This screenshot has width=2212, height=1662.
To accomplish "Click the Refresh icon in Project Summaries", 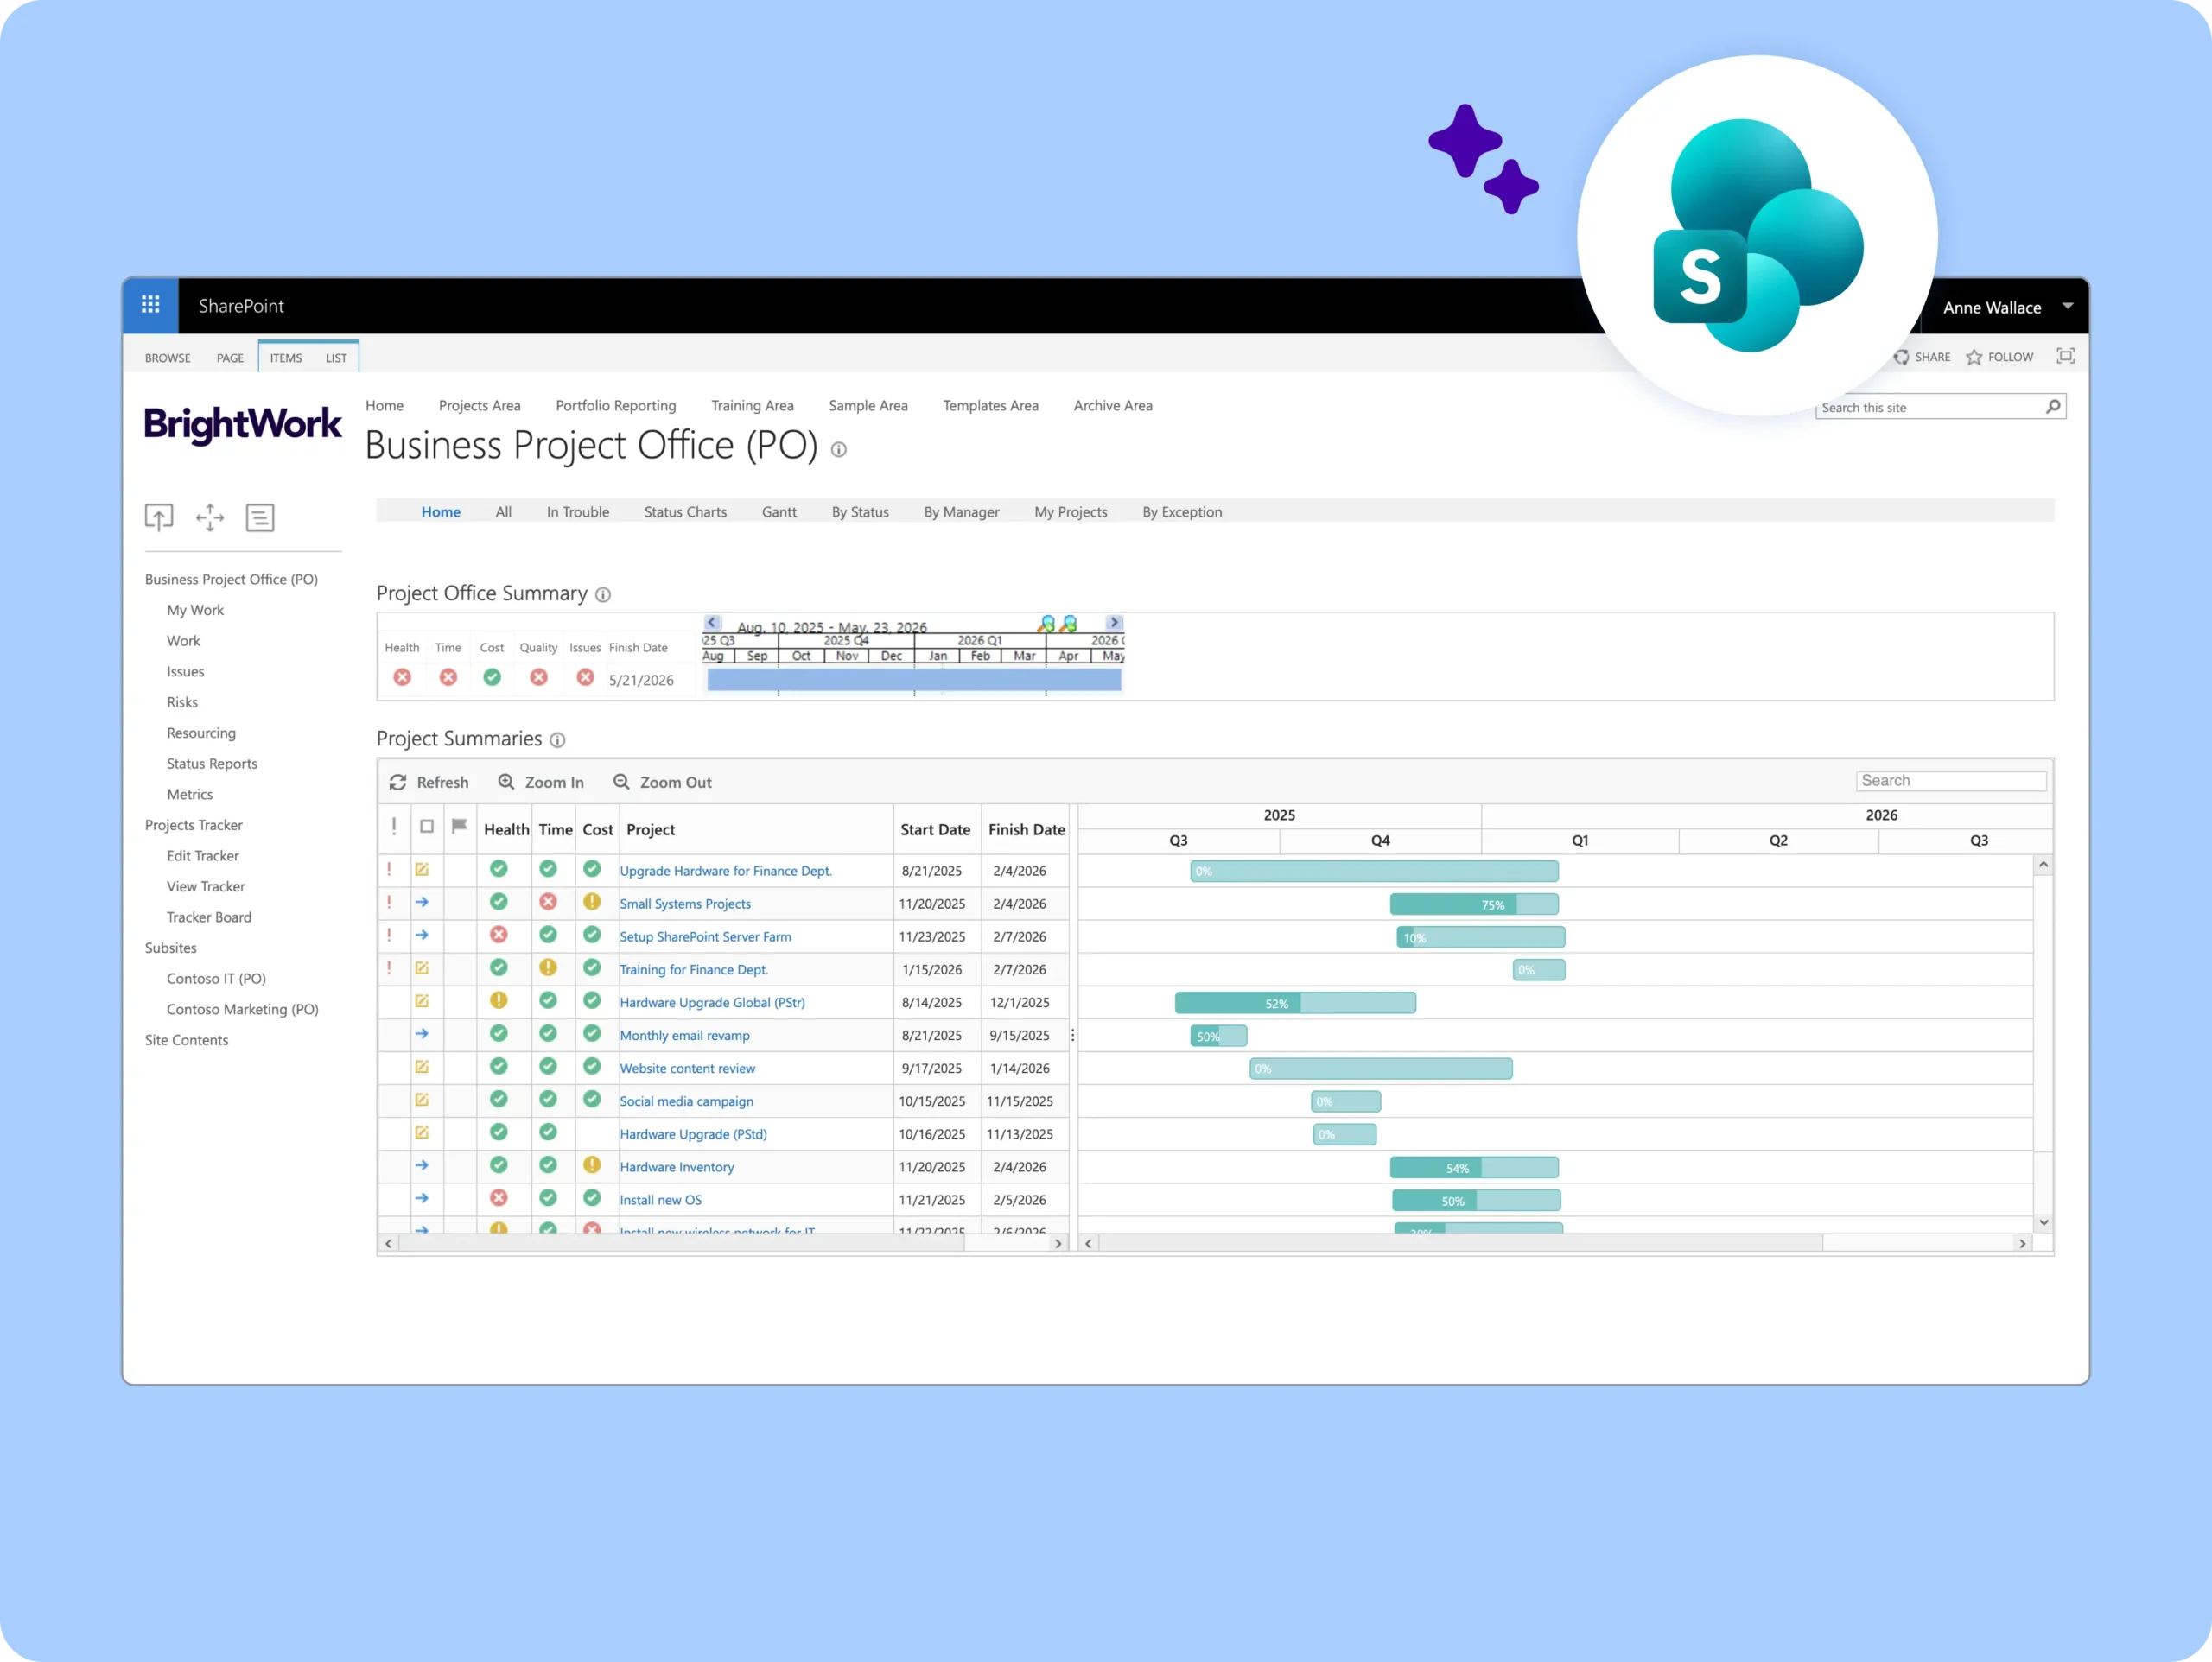I will pyautogui.click(x=398, y=782).
